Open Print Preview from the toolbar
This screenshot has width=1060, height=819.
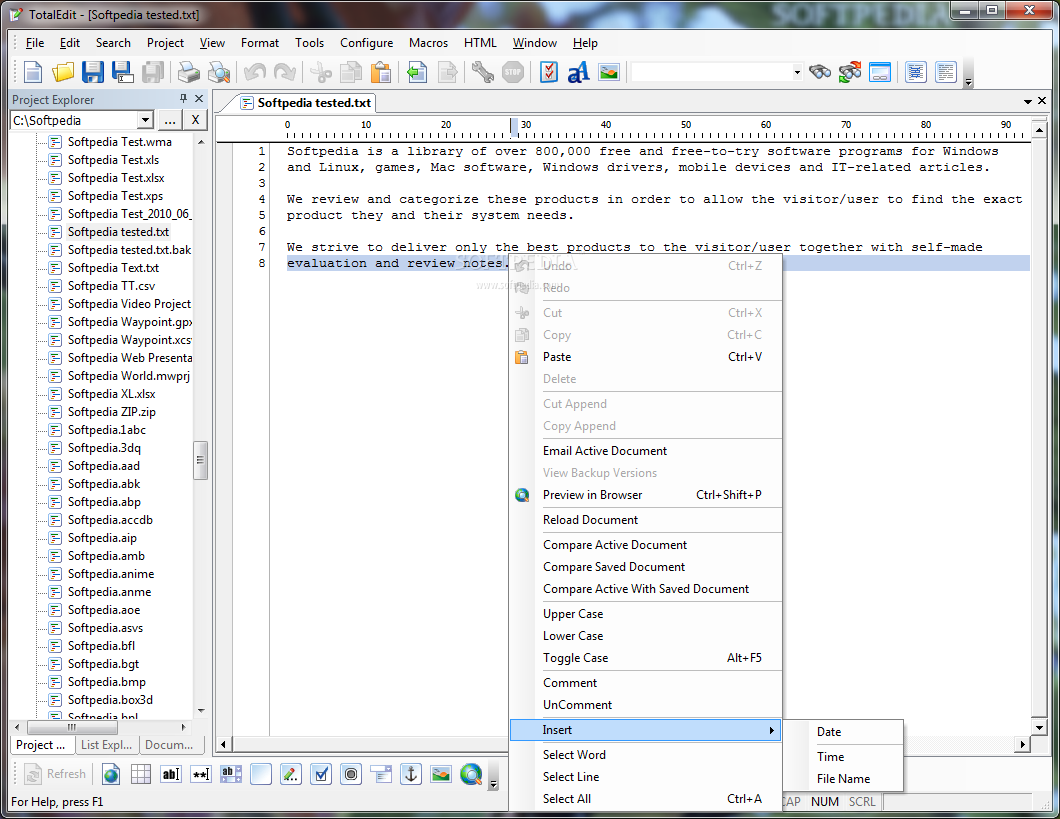[219, 72]
